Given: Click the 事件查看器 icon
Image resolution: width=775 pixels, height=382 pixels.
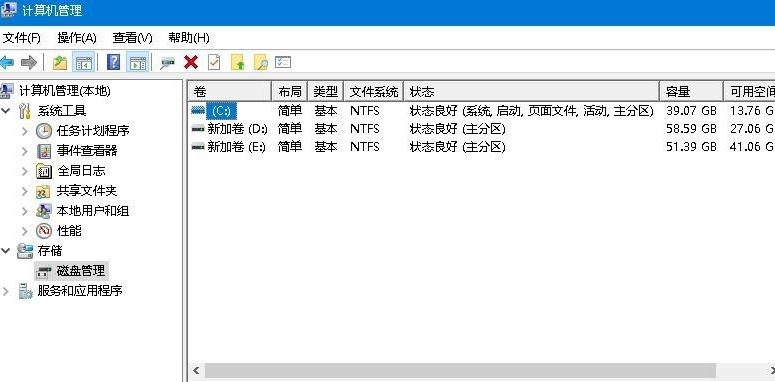Looking at the screenshot, I should click(44, 151).
